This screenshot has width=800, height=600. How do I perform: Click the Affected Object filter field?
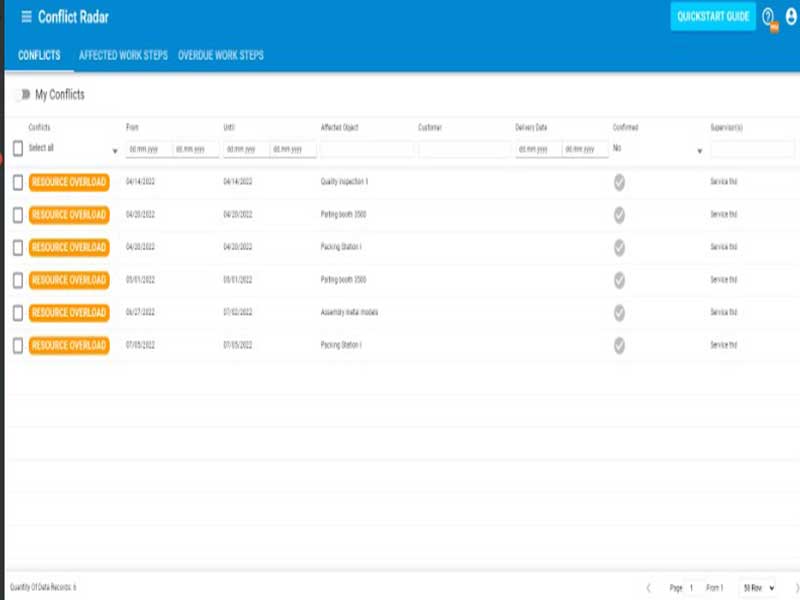click(366, 149)
